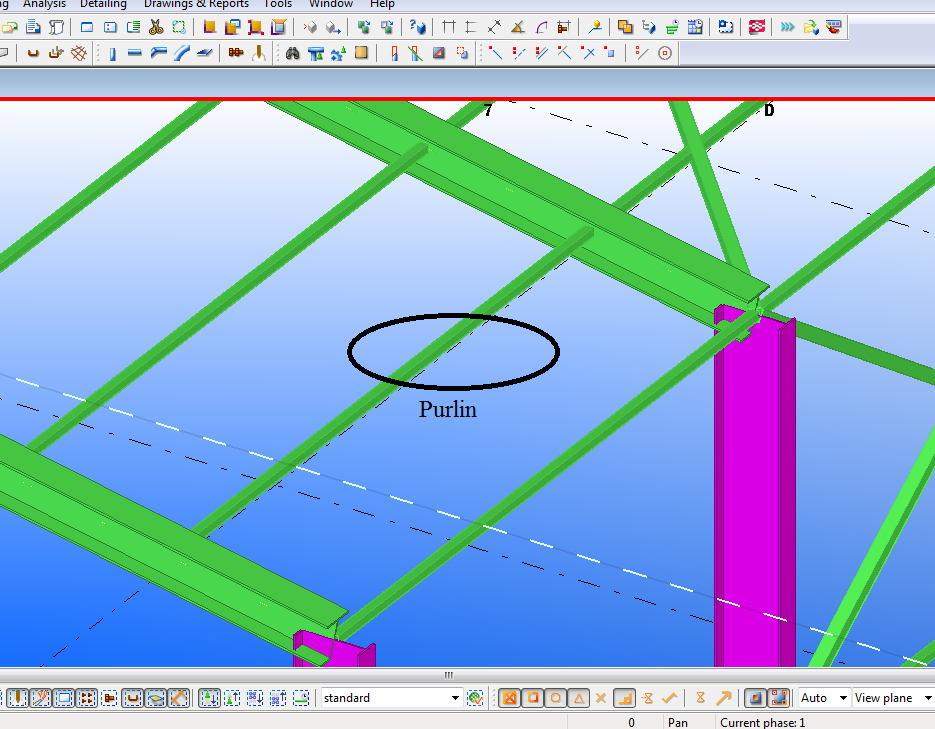Click the scissors (cut) icon in toolbar

click(x=156, y=27)
